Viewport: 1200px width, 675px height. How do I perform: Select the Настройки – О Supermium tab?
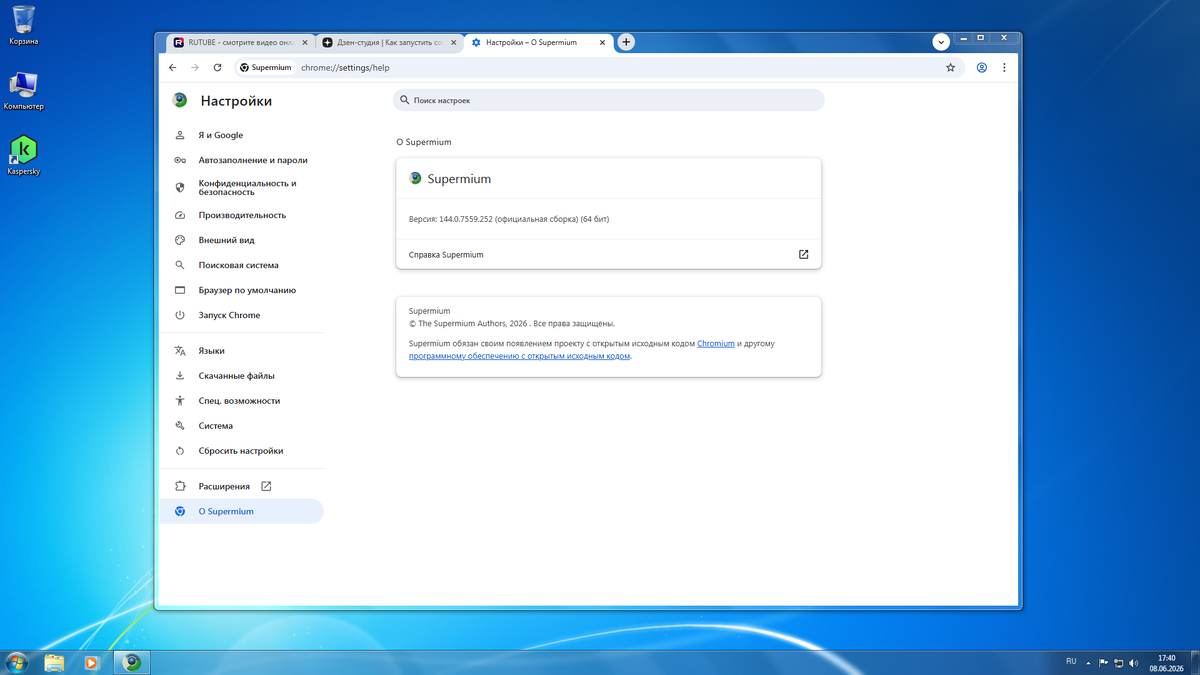(538, 43)
